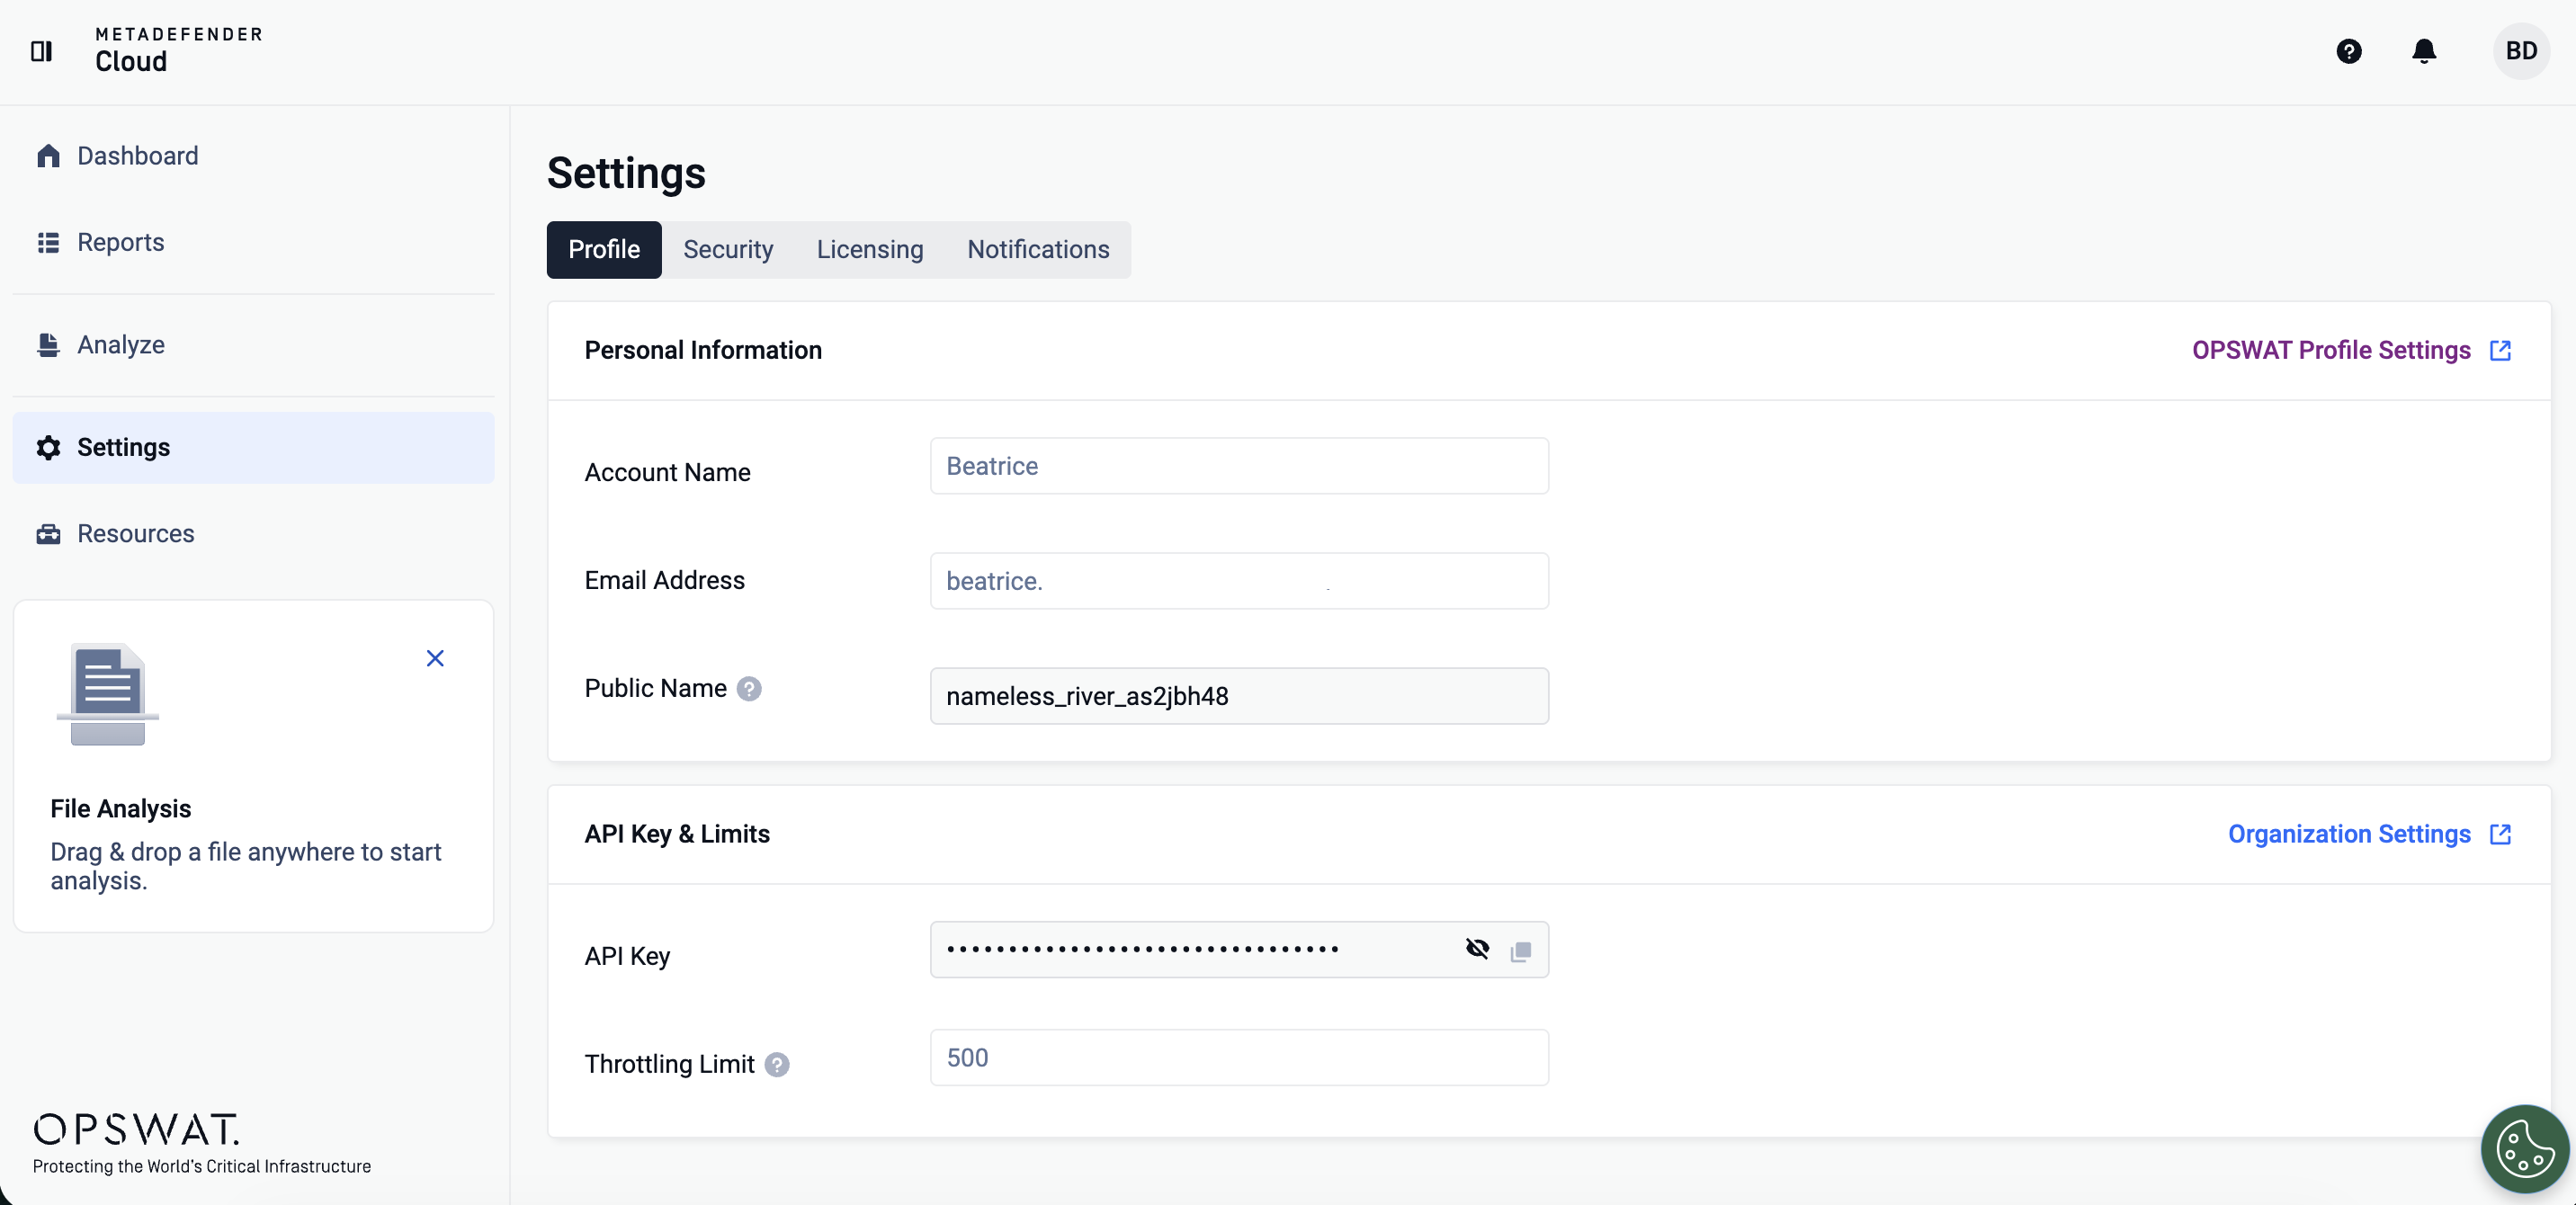Switch to the Security tab
Image resolution: width=2576 pixels, height=1205 pixels.
click(728, 250)
